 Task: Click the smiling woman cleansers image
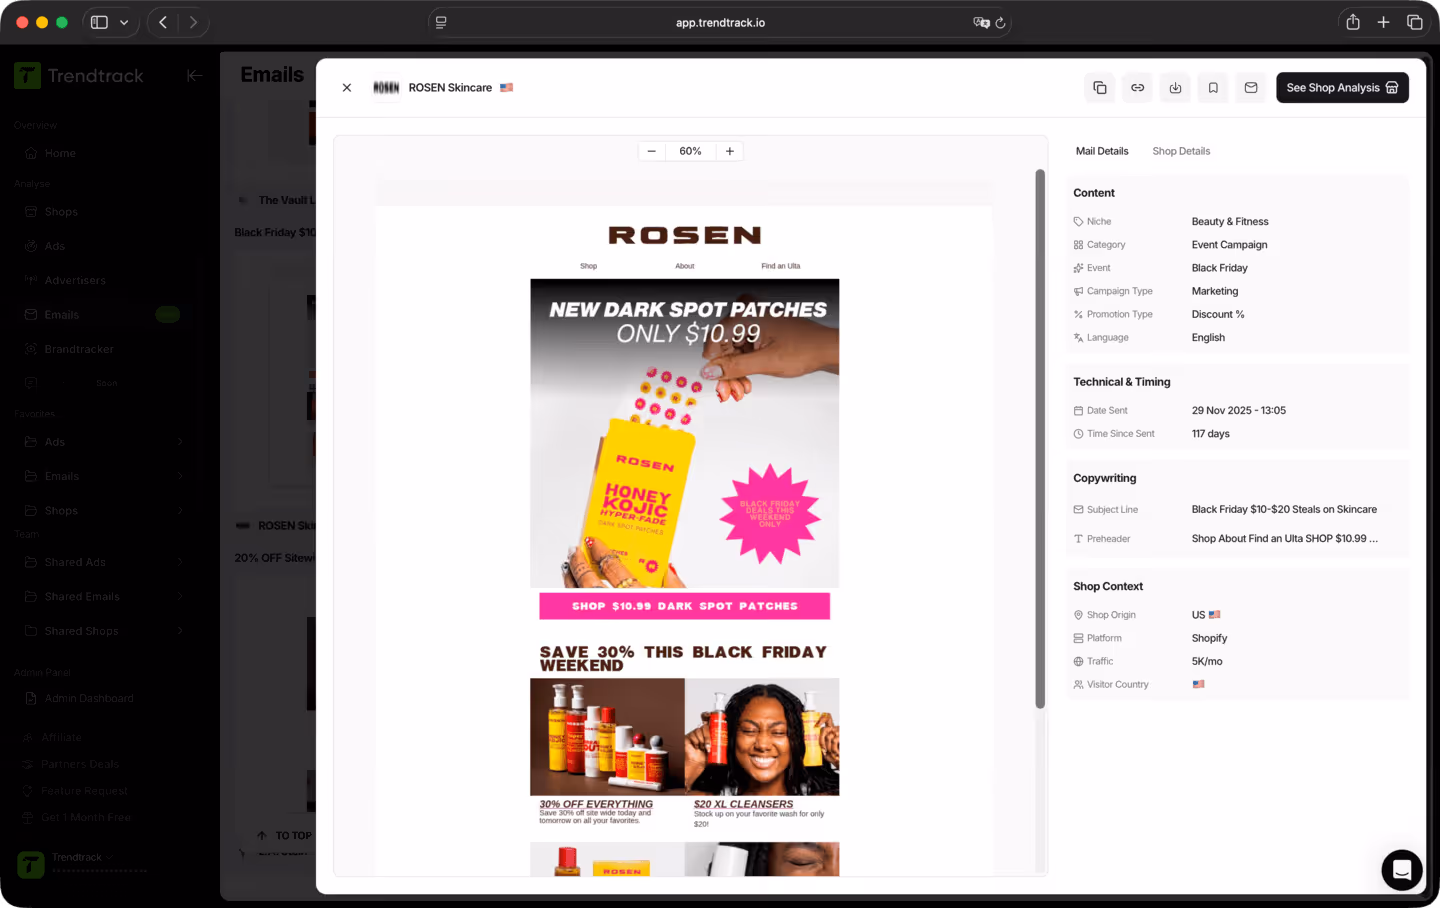[x=762, y=737]
